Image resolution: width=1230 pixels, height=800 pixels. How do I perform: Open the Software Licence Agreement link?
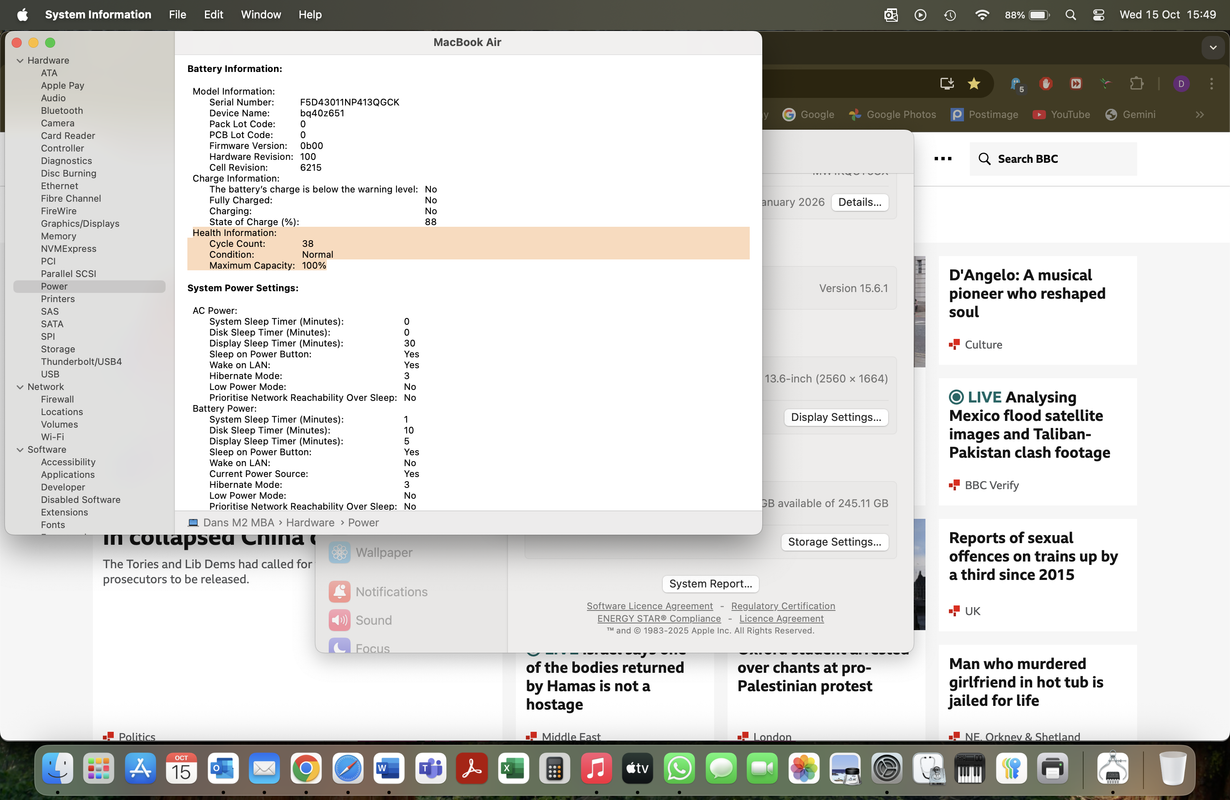pos(650,606)
